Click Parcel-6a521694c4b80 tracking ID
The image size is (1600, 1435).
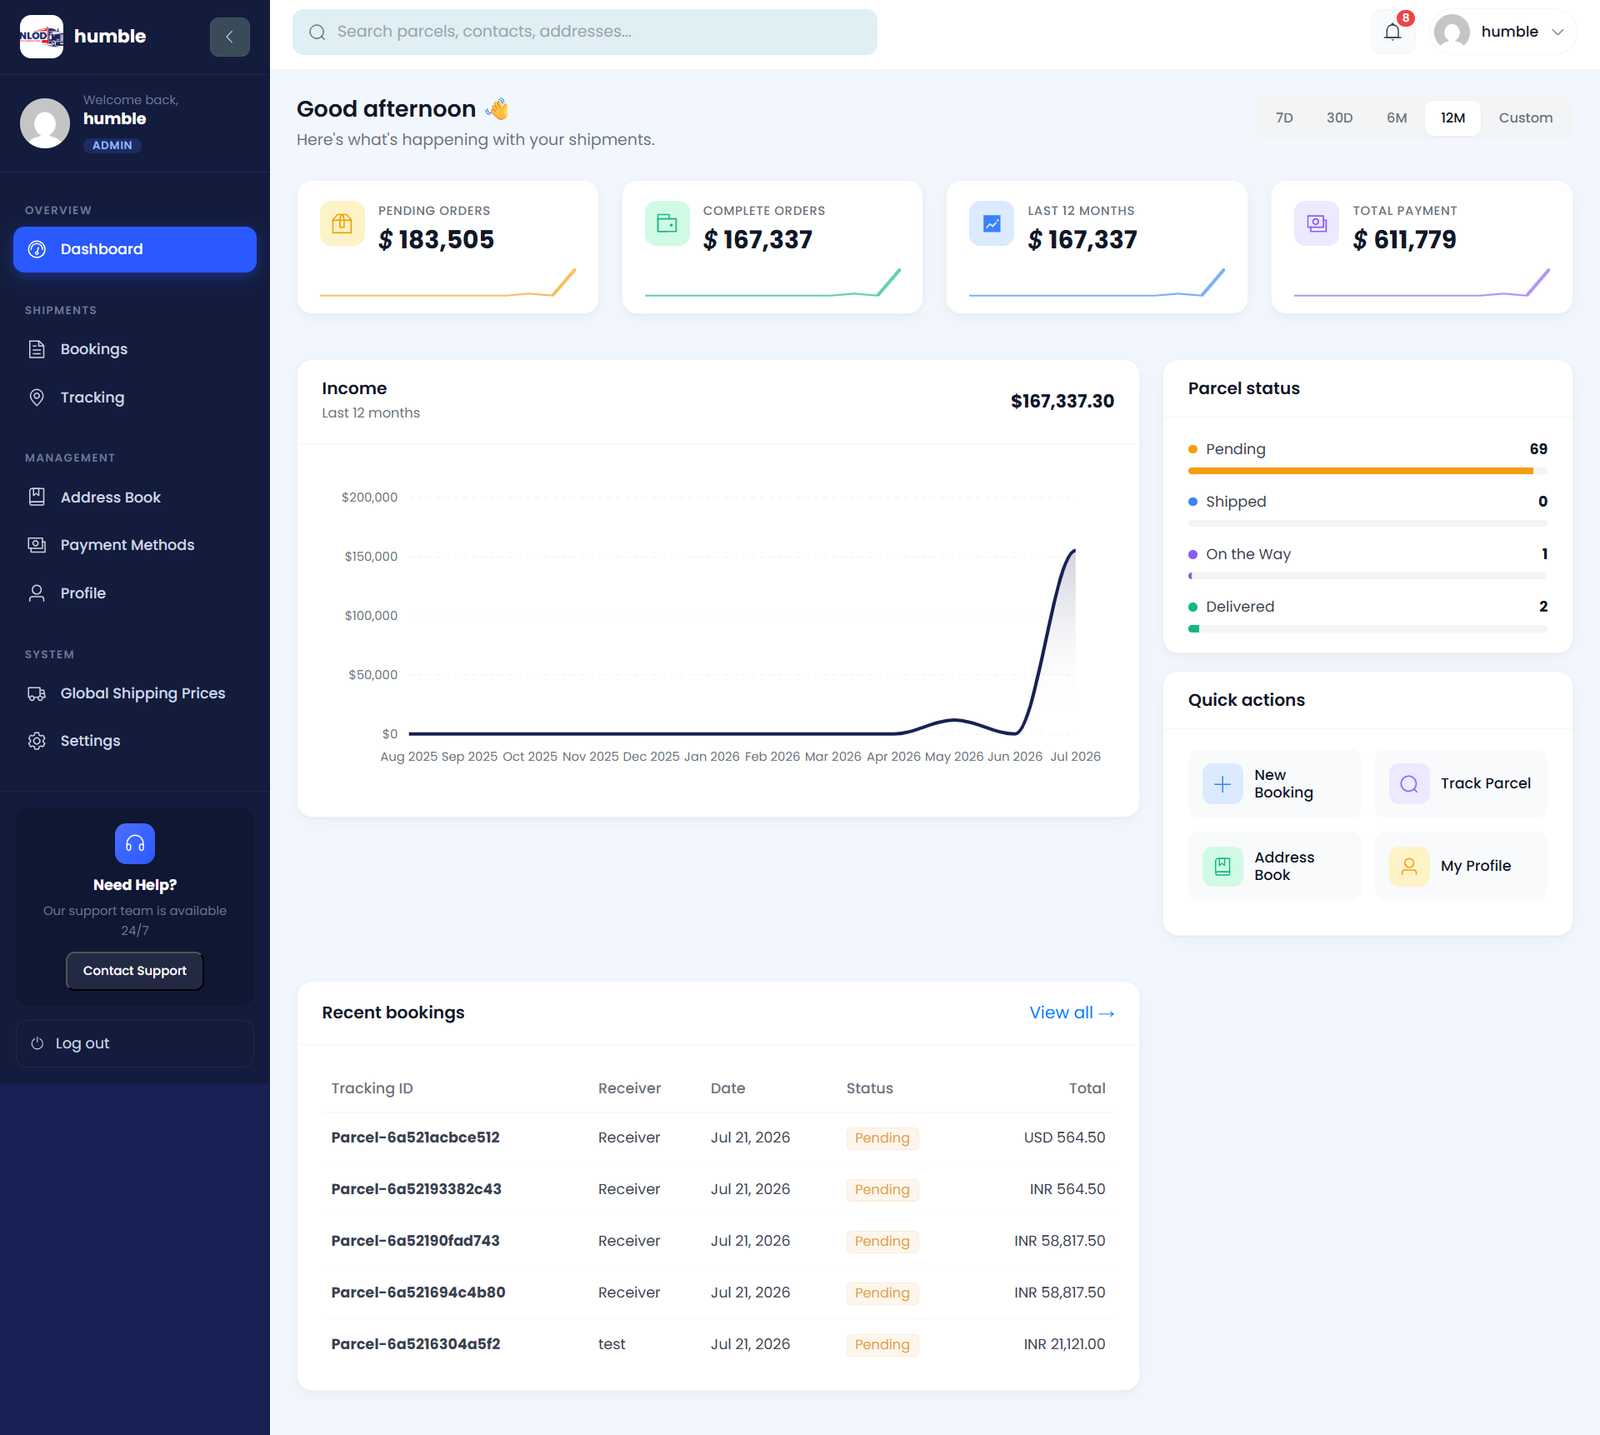418,1293
